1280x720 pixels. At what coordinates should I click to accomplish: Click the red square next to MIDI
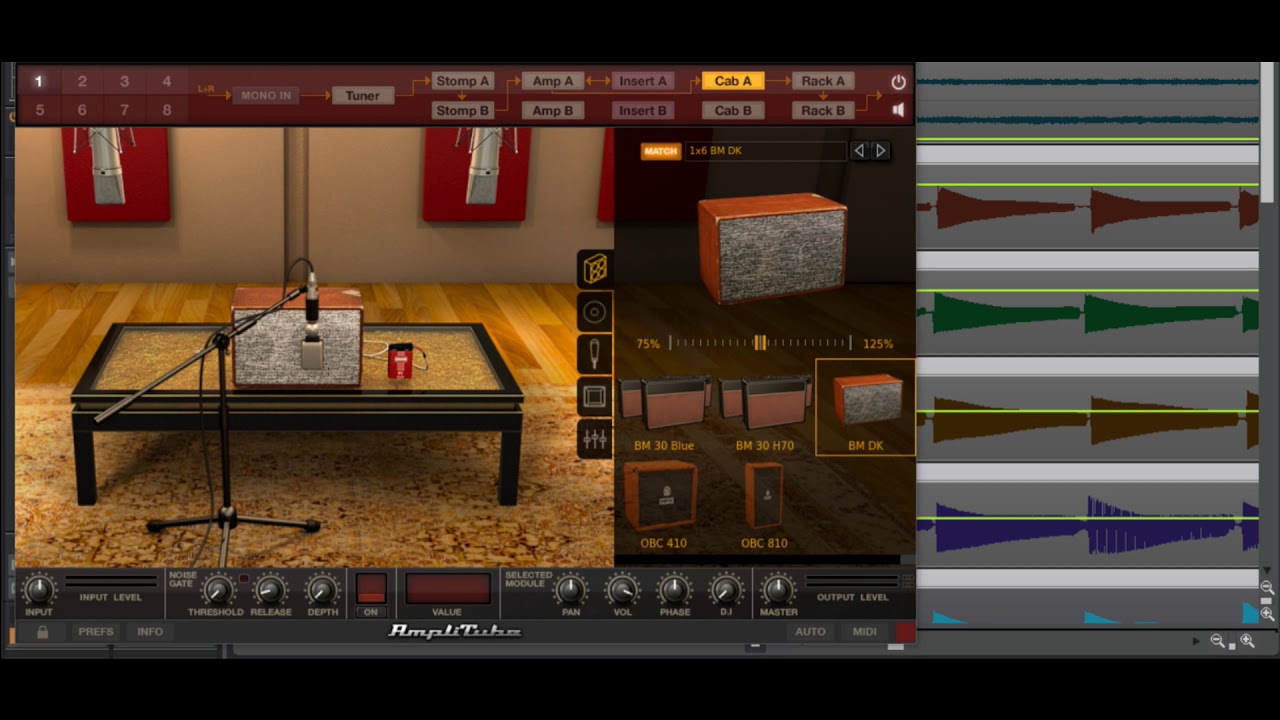pyautogui.click(x=905, y=632)
